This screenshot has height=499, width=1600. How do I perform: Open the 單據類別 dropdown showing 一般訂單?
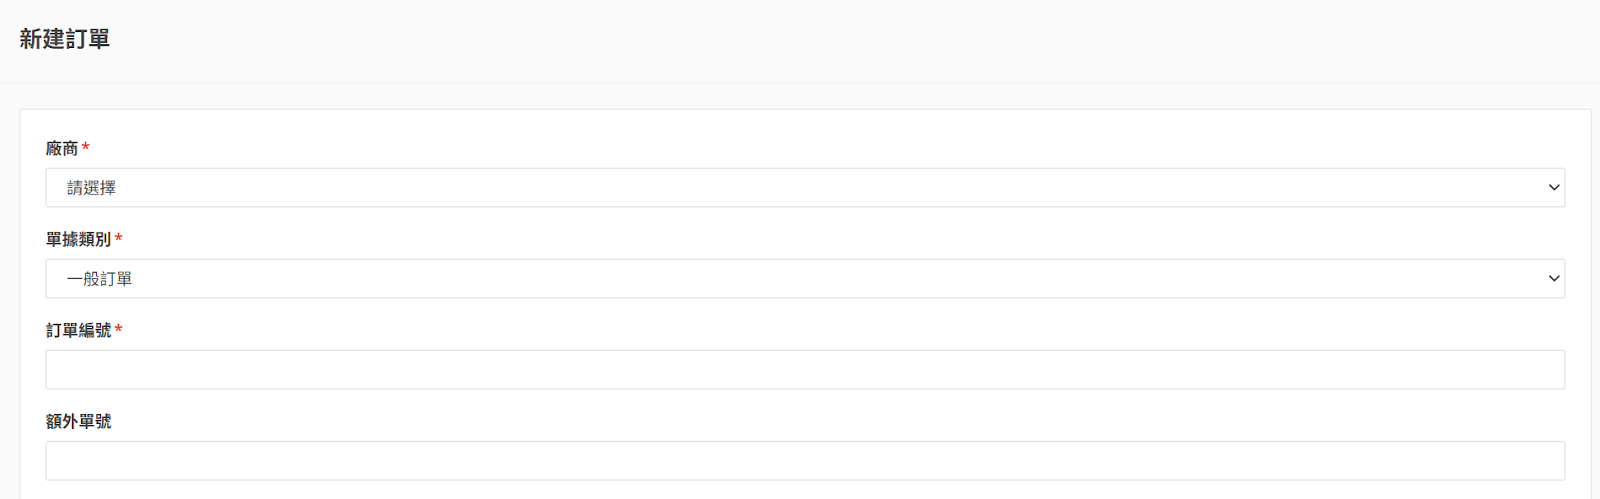pyautogui.click(x=805, y=279)
